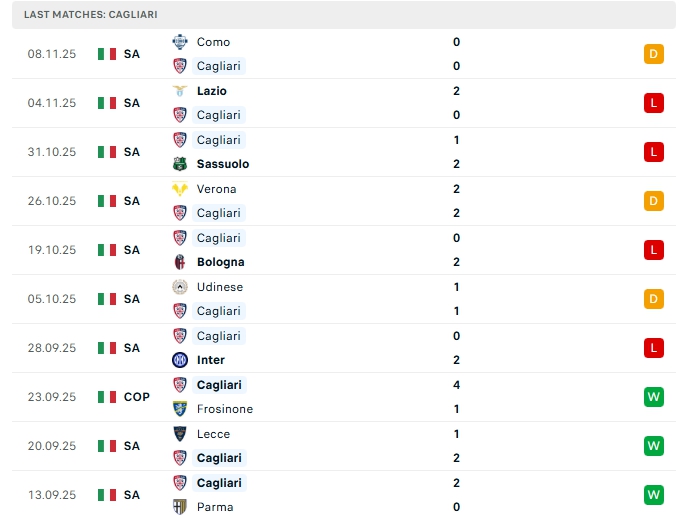Click the draw badge for the Como match

click(654, 54)
